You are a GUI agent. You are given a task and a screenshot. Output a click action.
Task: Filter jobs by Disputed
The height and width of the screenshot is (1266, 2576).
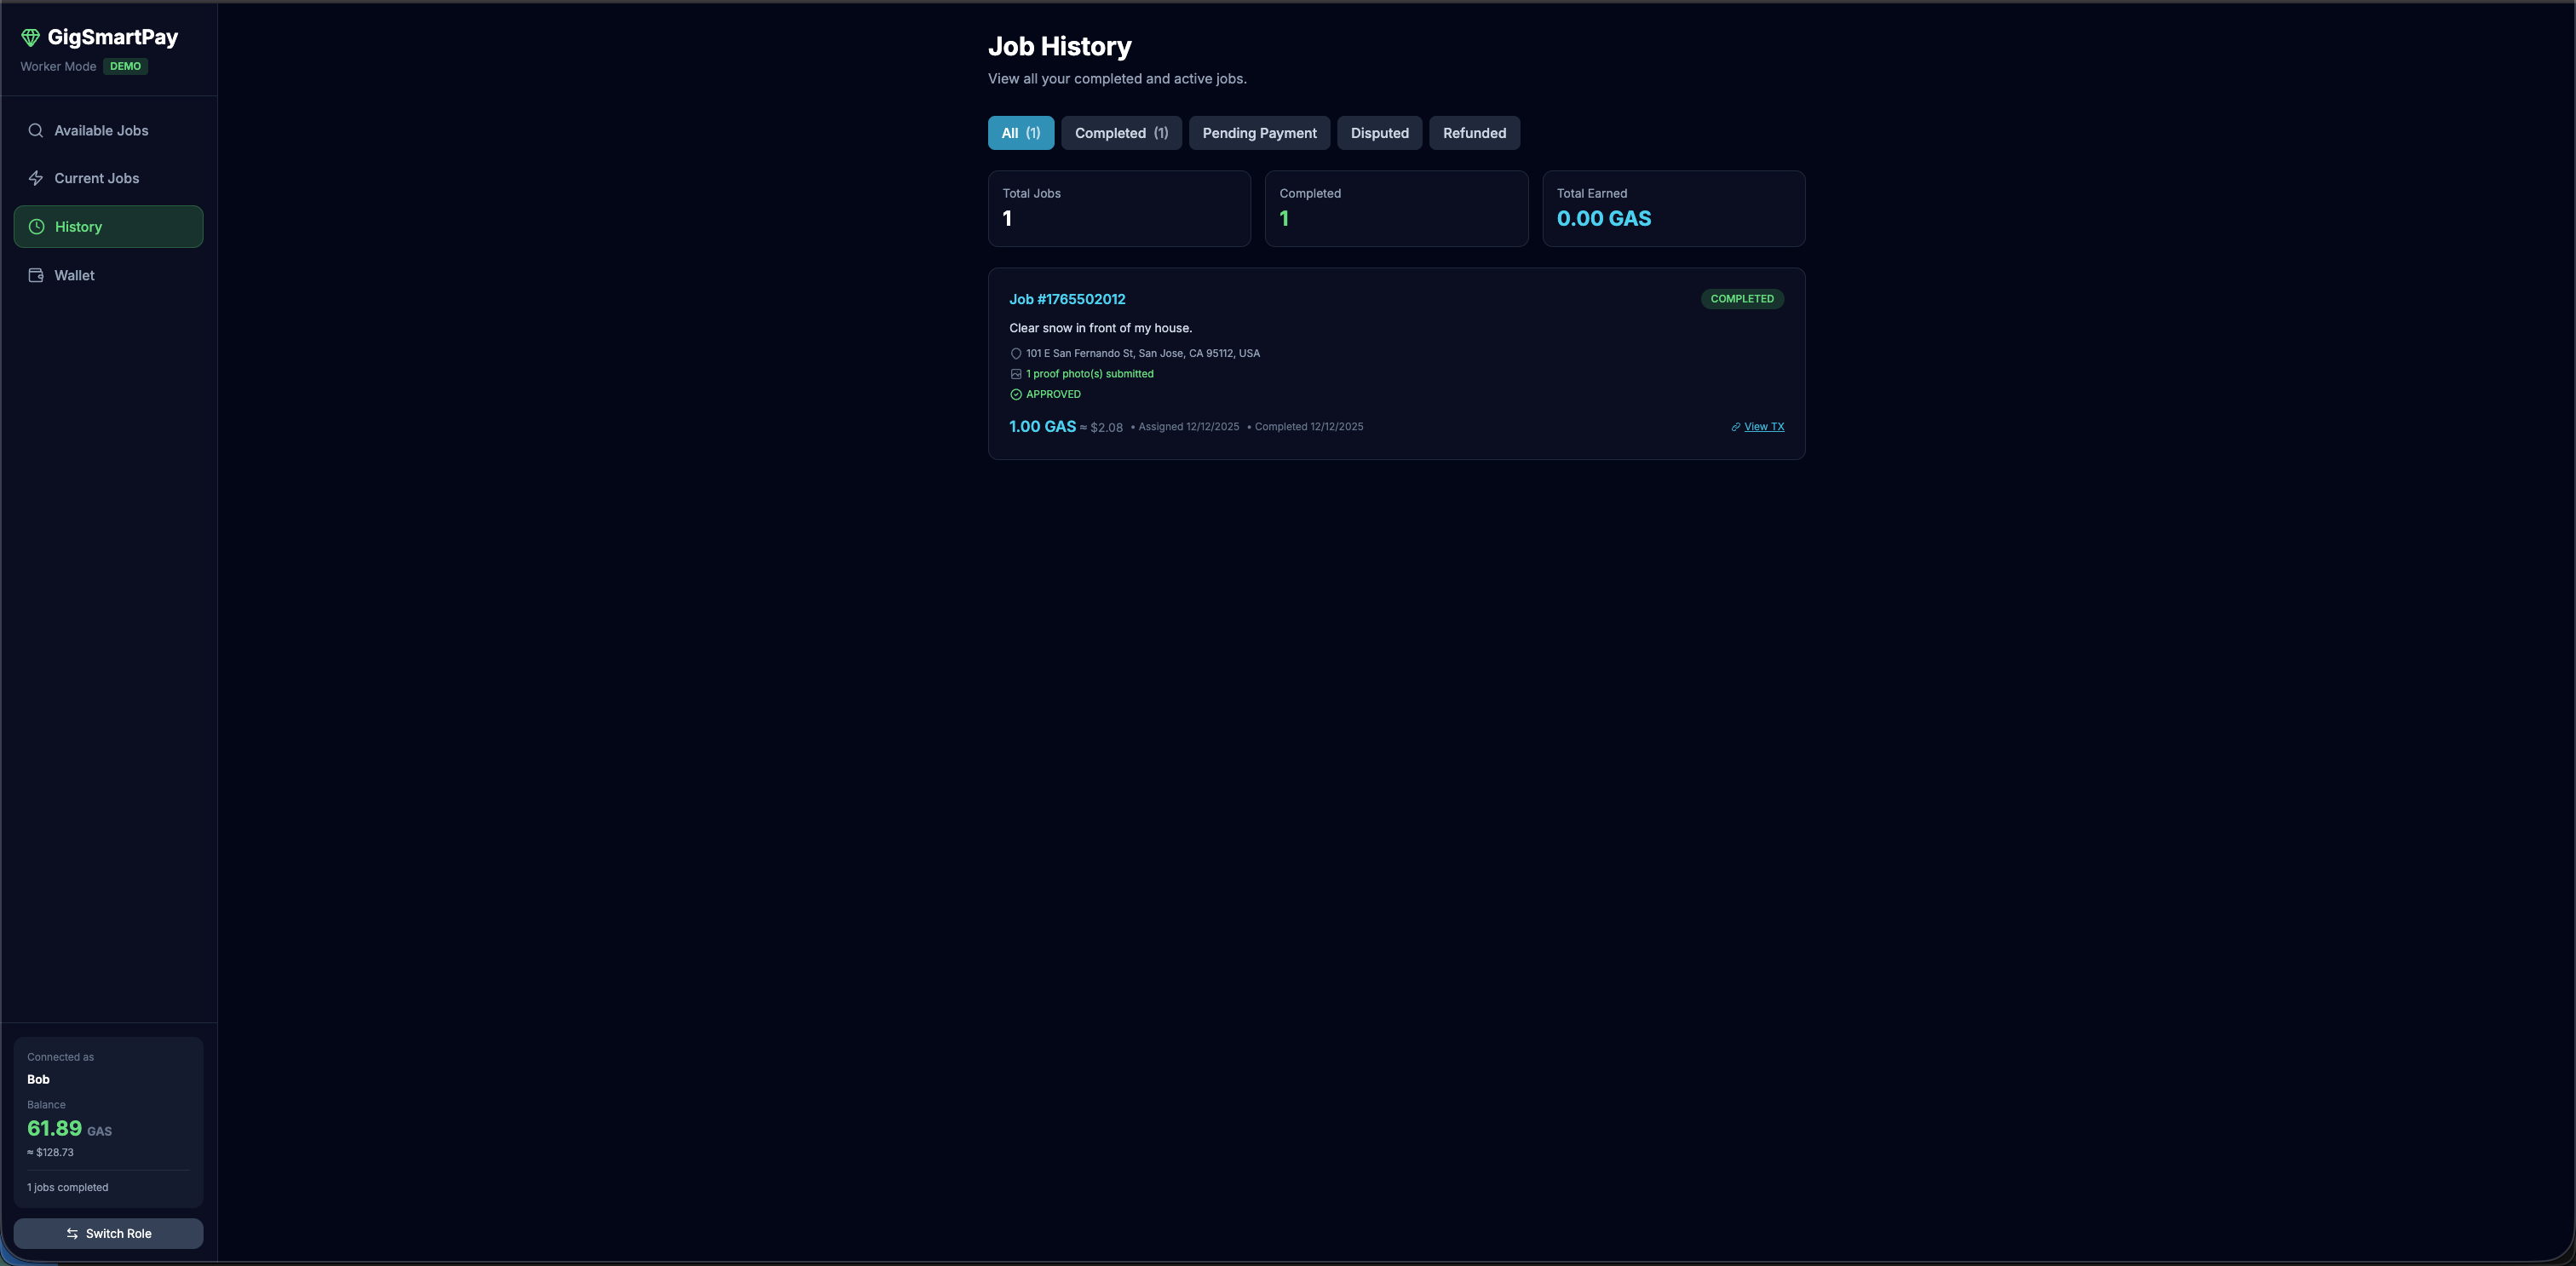coord(1379,133)
